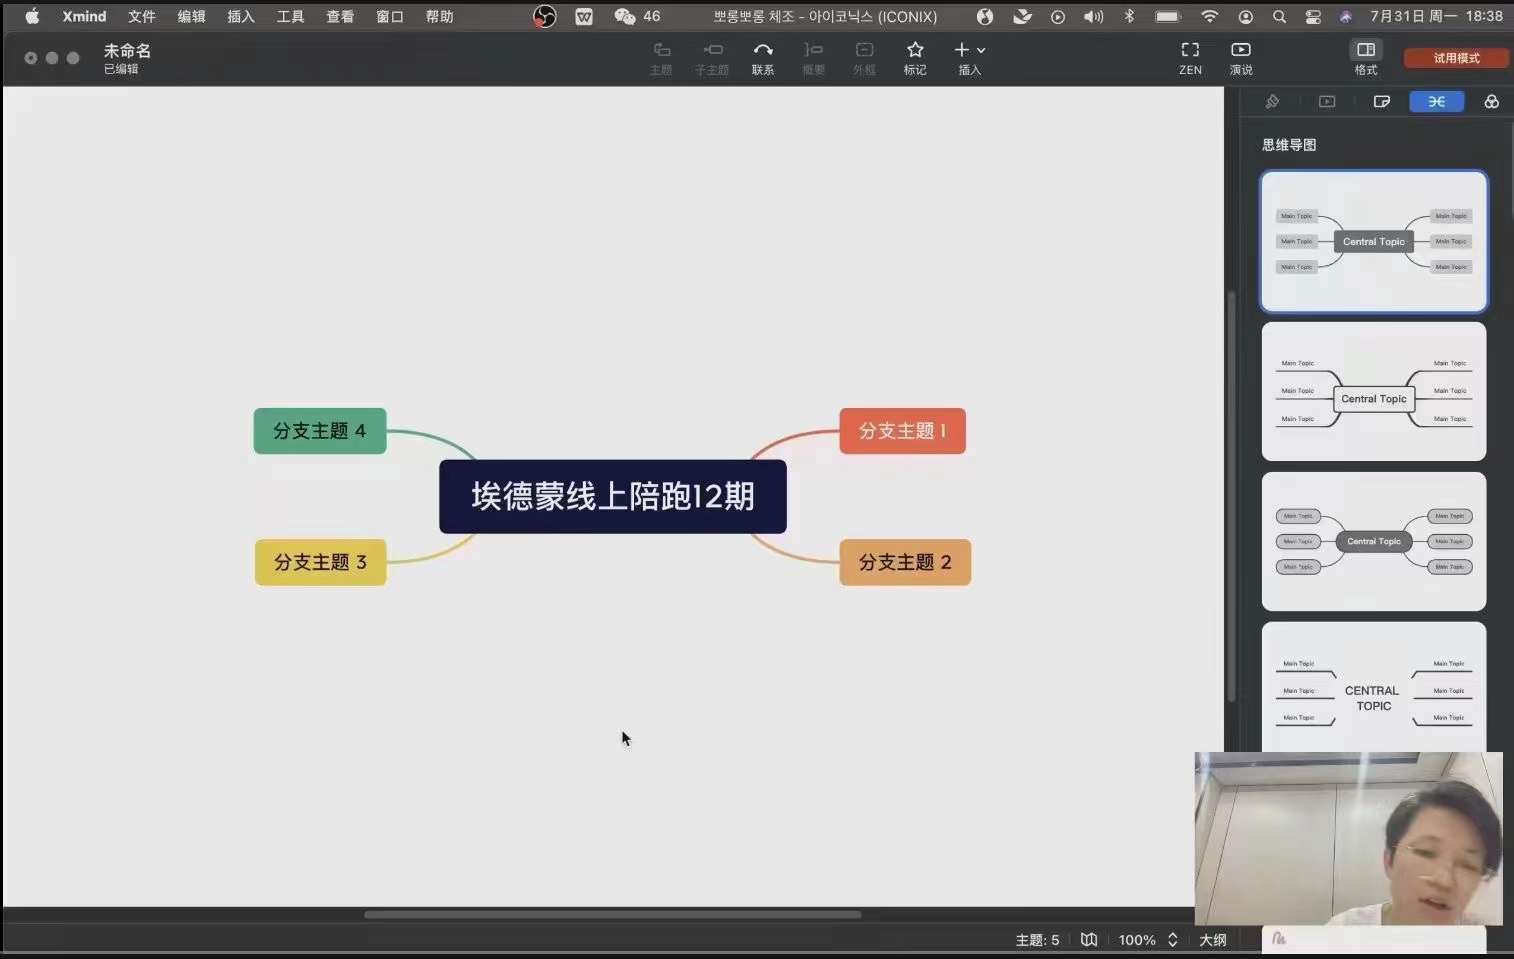This screenshot has width=1514, height=959.
Task: Click the 联系 relationship toolbar icon
Action: pos(763,58)
